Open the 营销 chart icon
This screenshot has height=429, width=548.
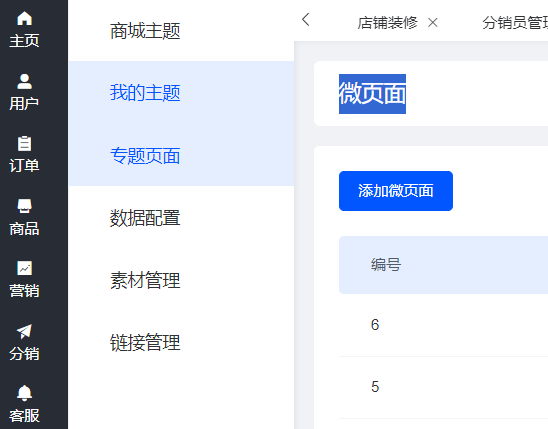24,268
